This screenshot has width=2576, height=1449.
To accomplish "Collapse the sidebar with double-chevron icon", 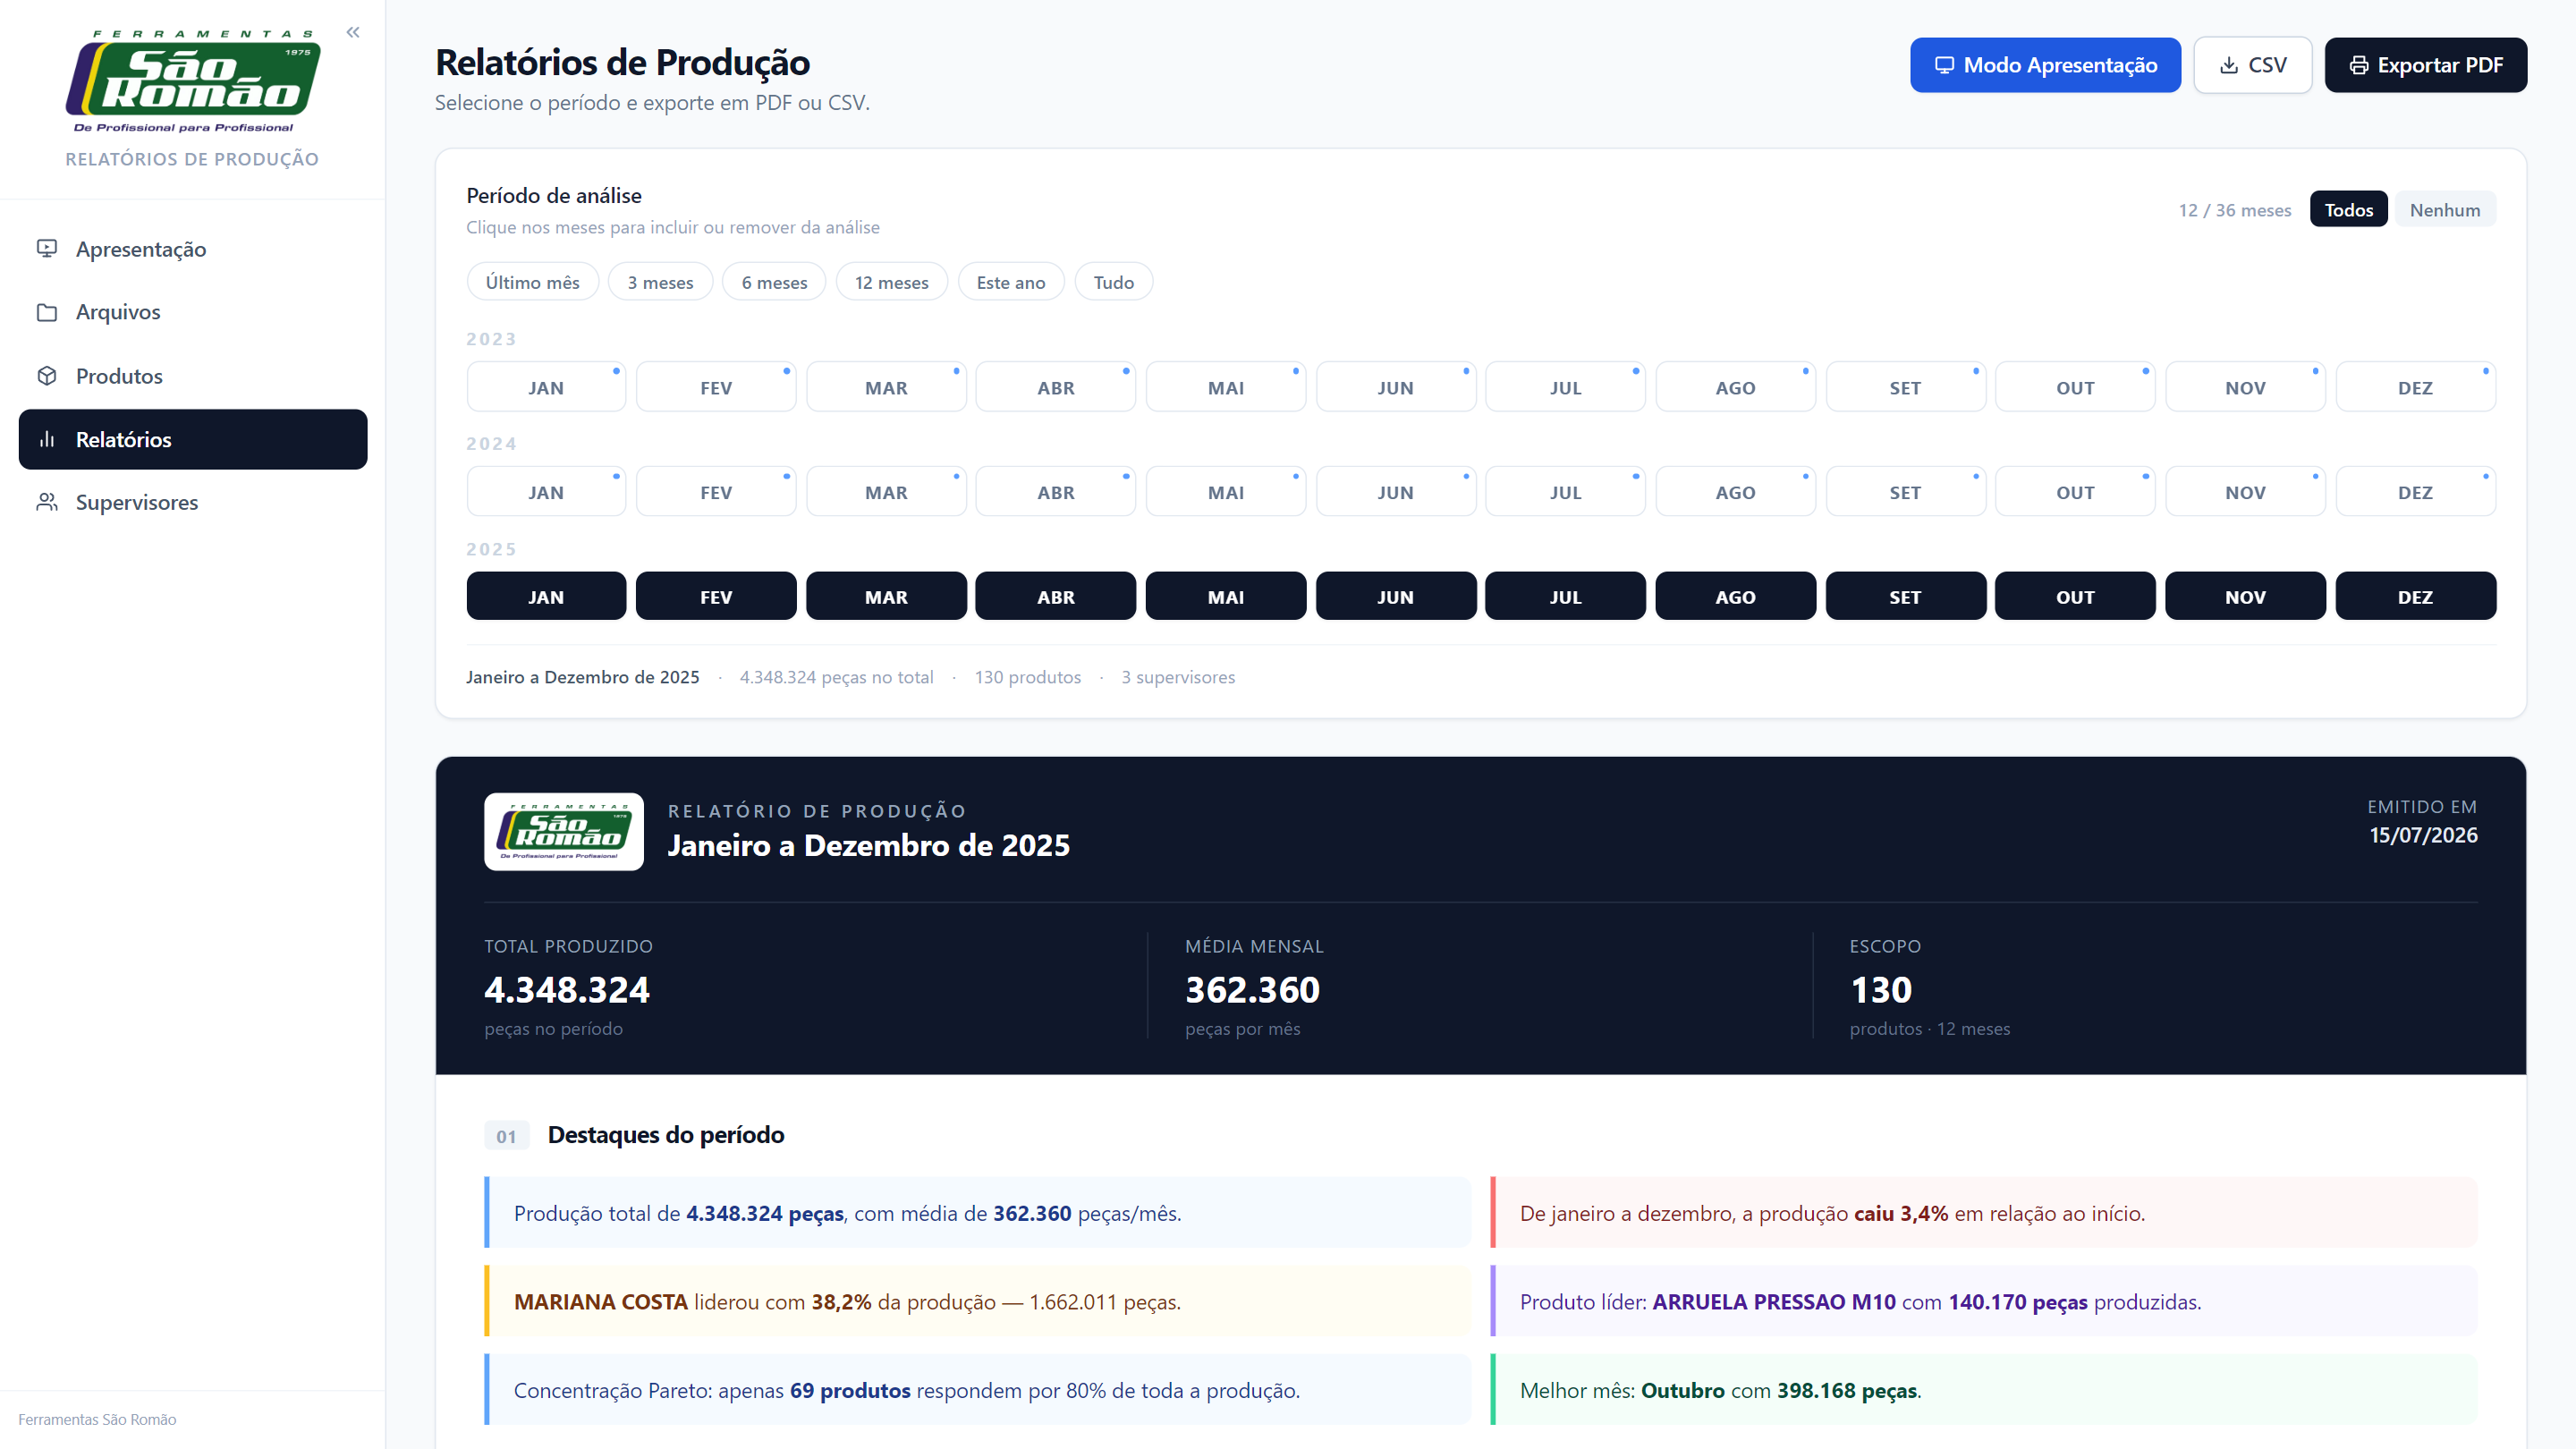I will 353,32.
